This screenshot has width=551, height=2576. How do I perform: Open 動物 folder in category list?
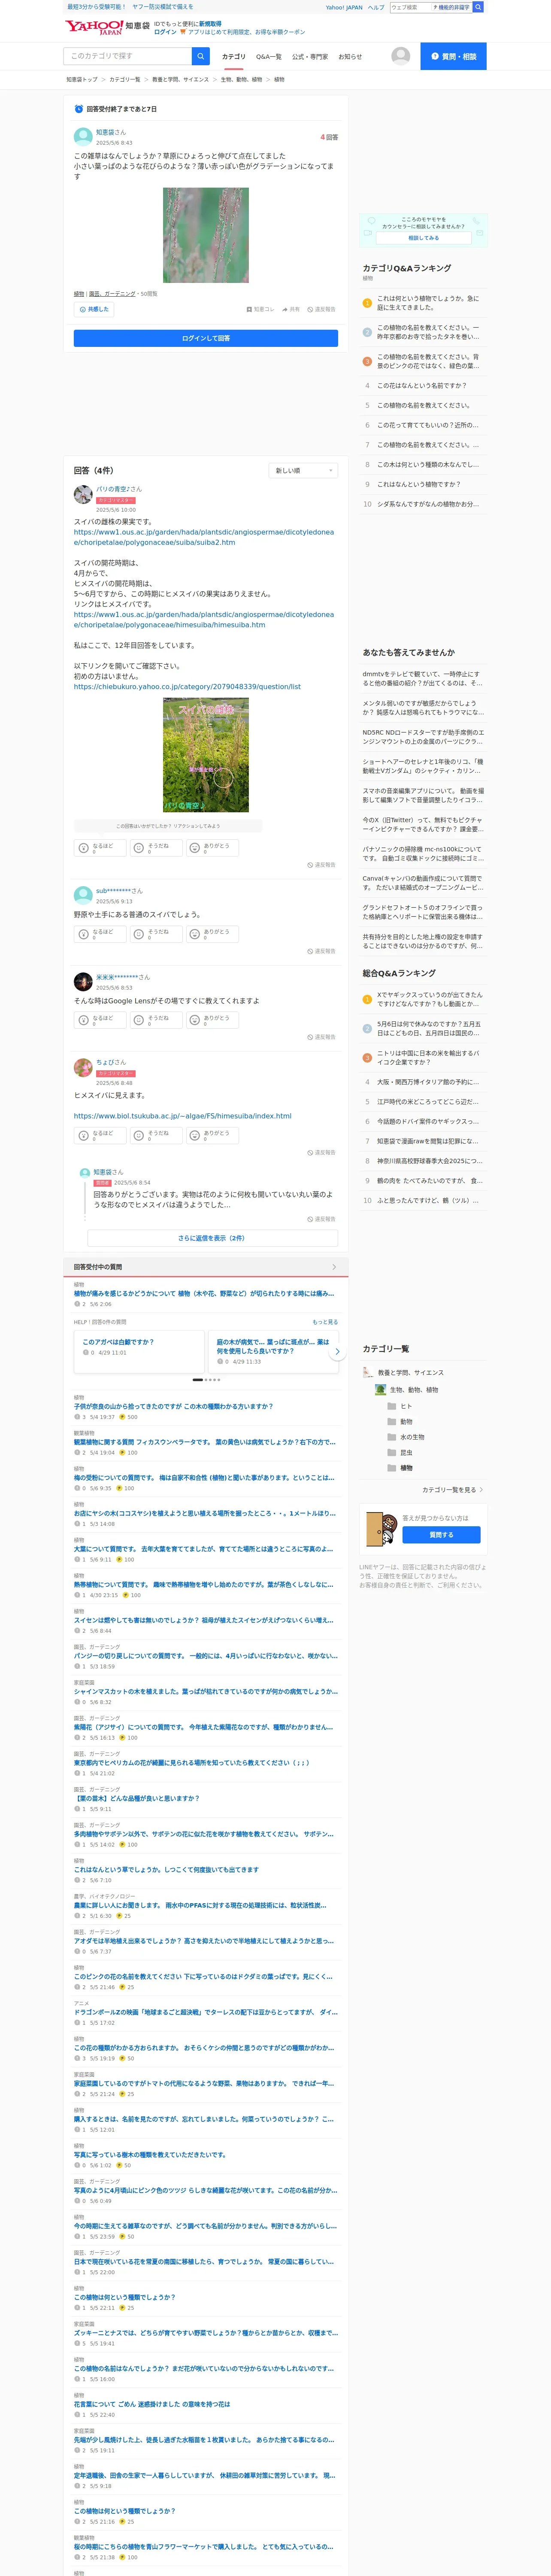[x=399, y=1421]
